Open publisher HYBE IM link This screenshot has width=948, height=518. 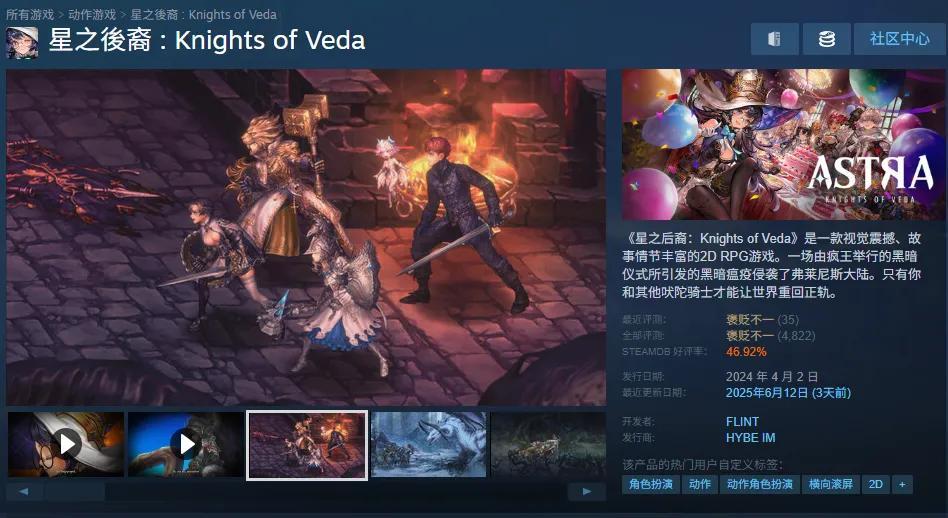(x=750, y=438)
